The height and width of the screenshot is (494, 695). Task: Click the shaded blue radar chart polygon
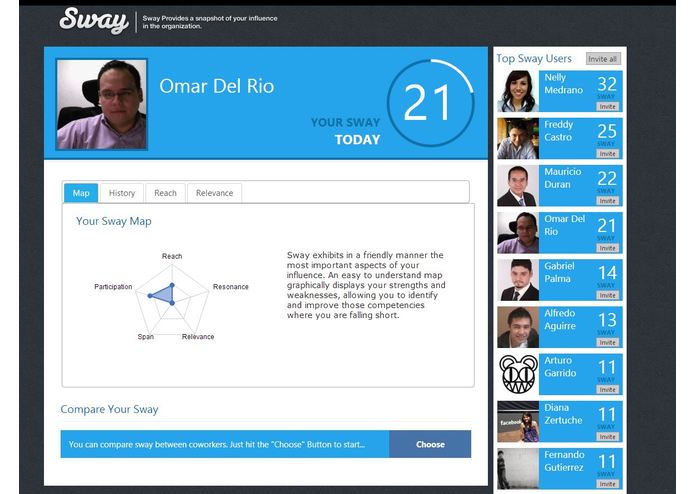[x=166, y=294]
